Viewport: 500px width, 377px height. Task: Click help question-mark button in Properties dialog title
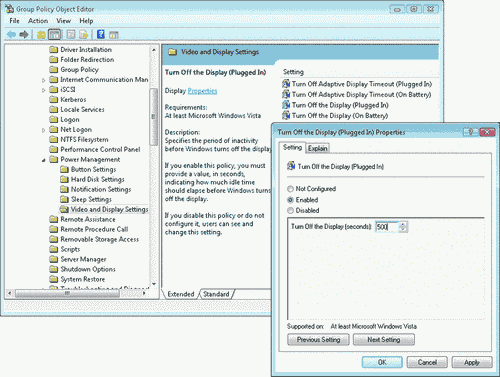click(470, 132)
